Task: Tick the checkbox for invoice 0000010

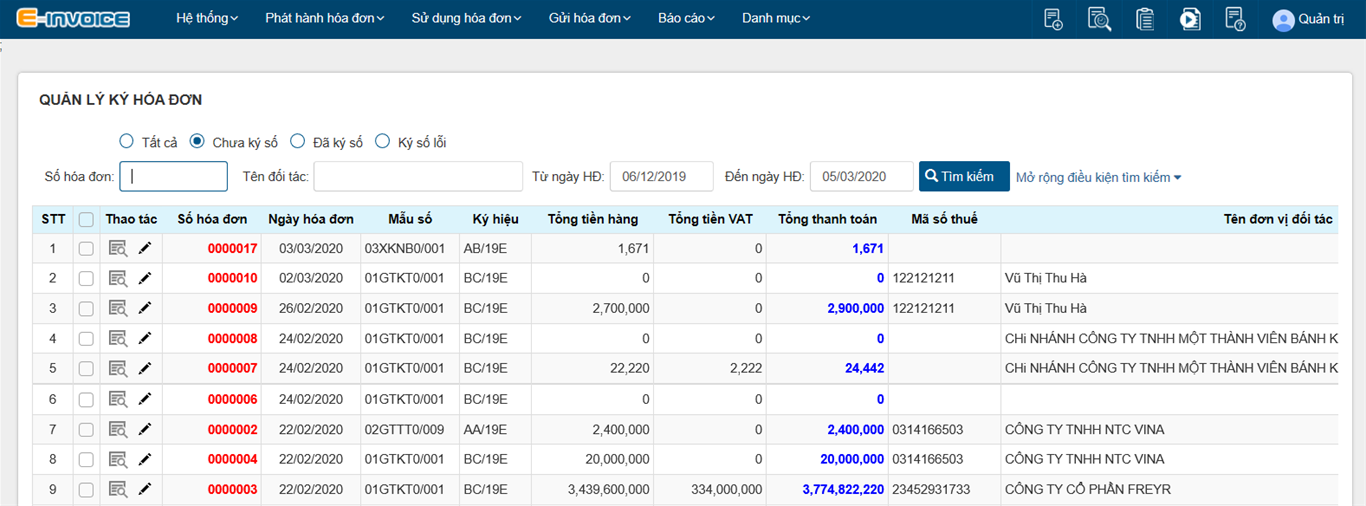Action: pos(86,278)
